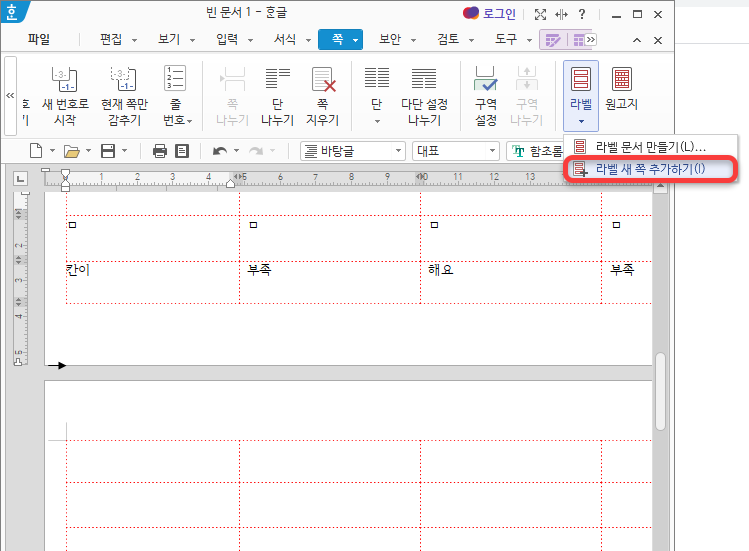Open the 라벨 label ribbon button
The height and width of the screenshot is (551, 749).
[581, 96]
